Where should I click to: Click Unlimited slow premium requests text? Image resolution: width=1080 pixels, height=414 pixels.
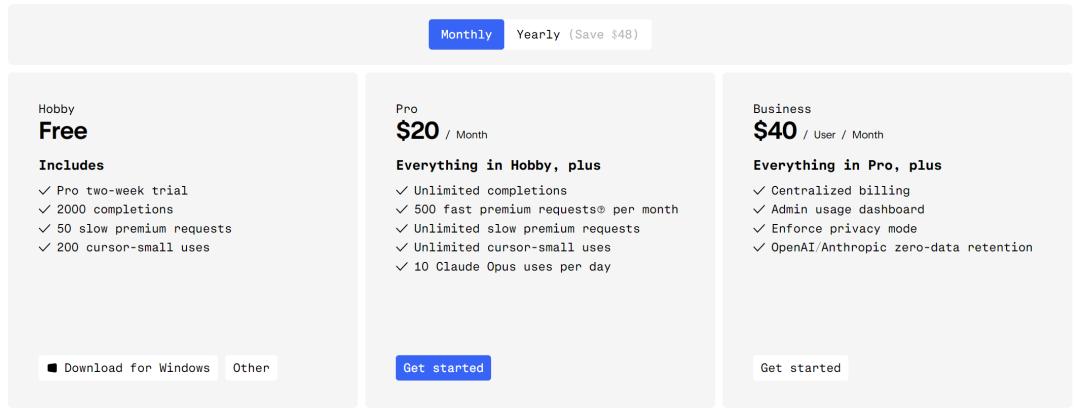tap(526, 229)
